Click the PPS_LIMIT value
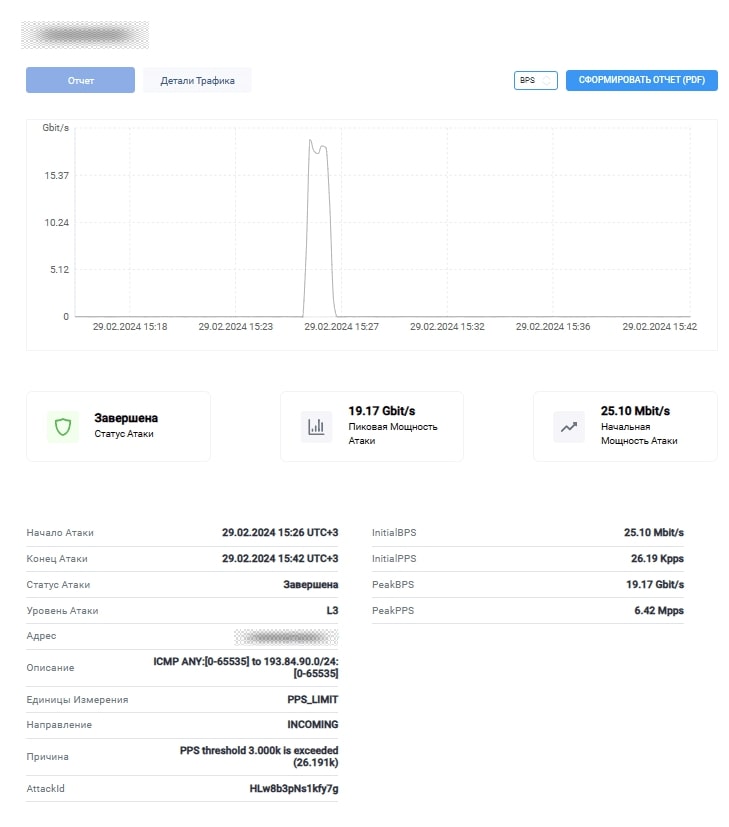 tap(313, 699)
